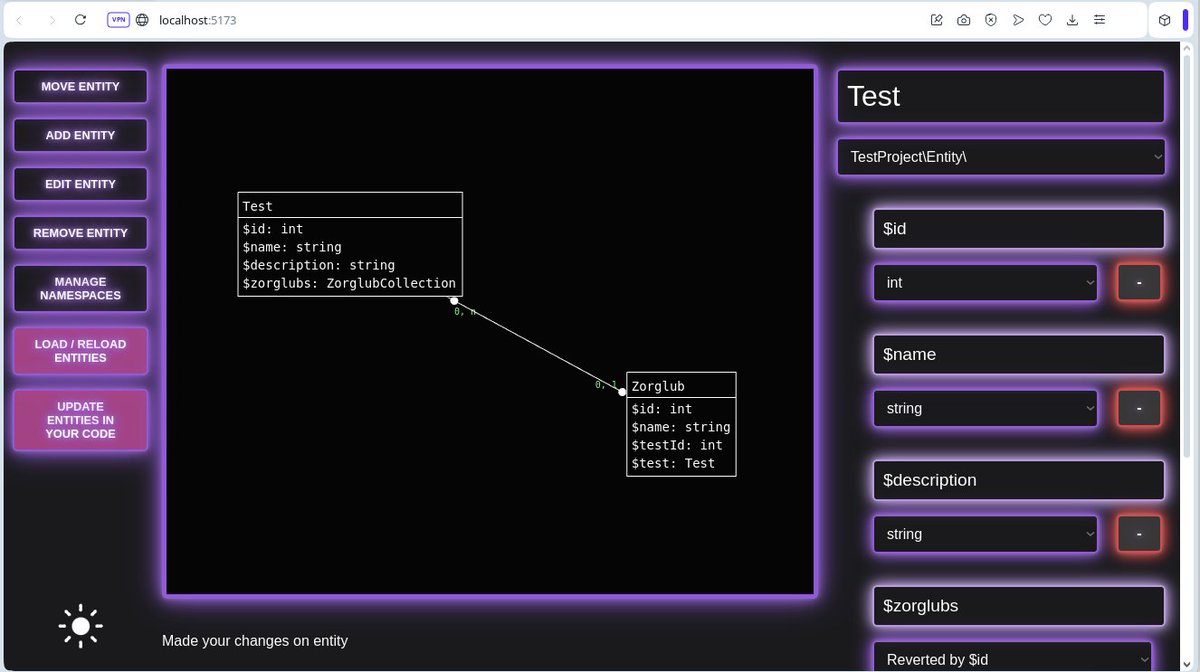Choose the Remove Entity button

[x=80, y=233]
